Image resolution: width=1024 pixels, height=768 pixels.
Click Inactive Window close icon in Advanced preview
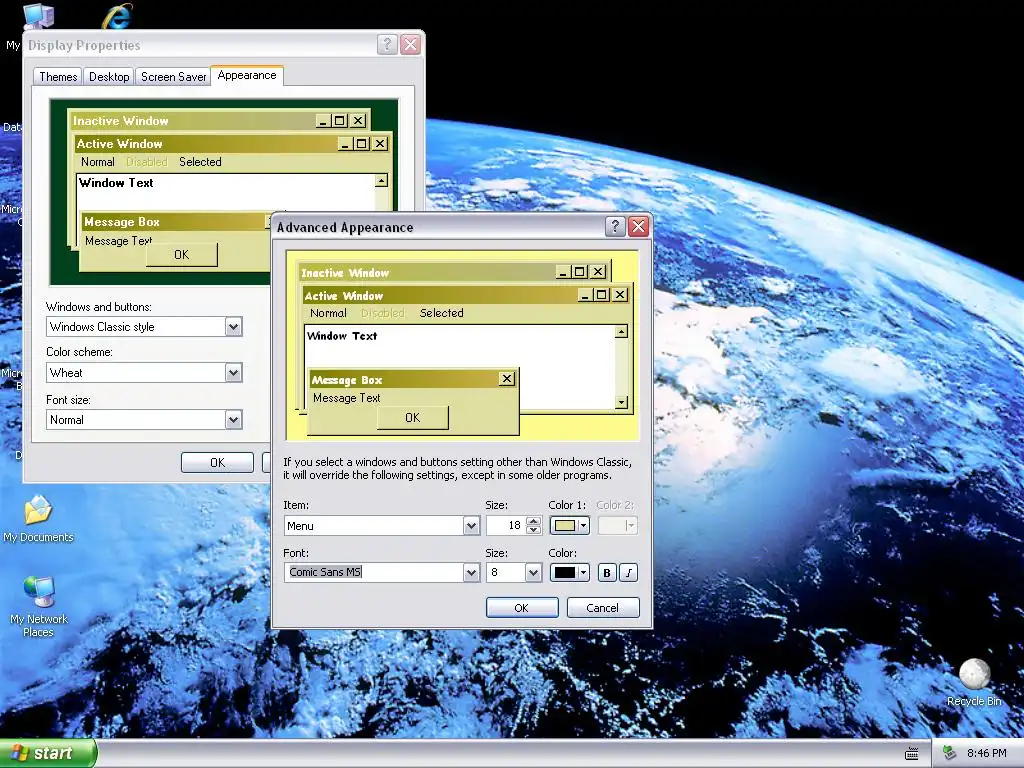click(x=598, y=272)
